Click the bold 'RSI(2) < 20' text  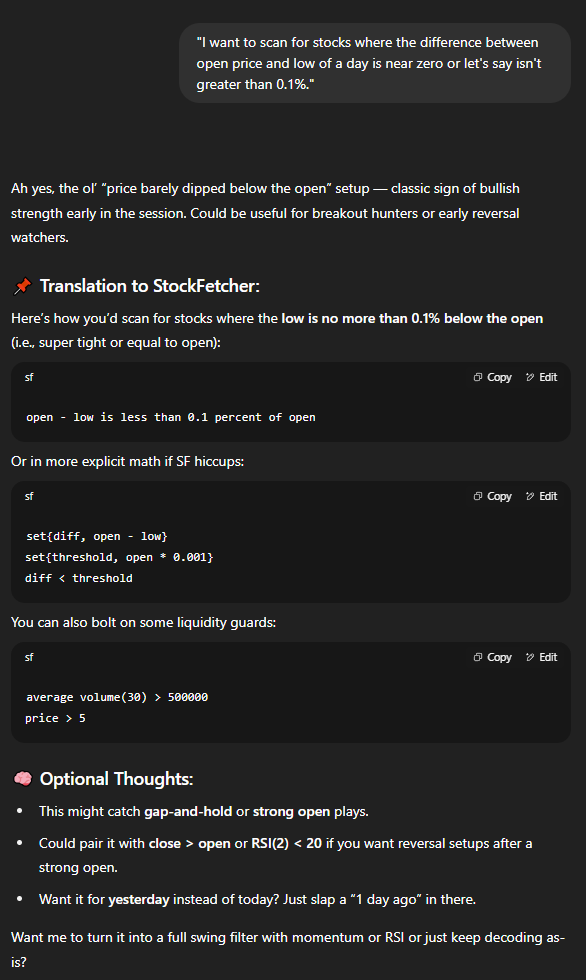(x=287, y=844)
